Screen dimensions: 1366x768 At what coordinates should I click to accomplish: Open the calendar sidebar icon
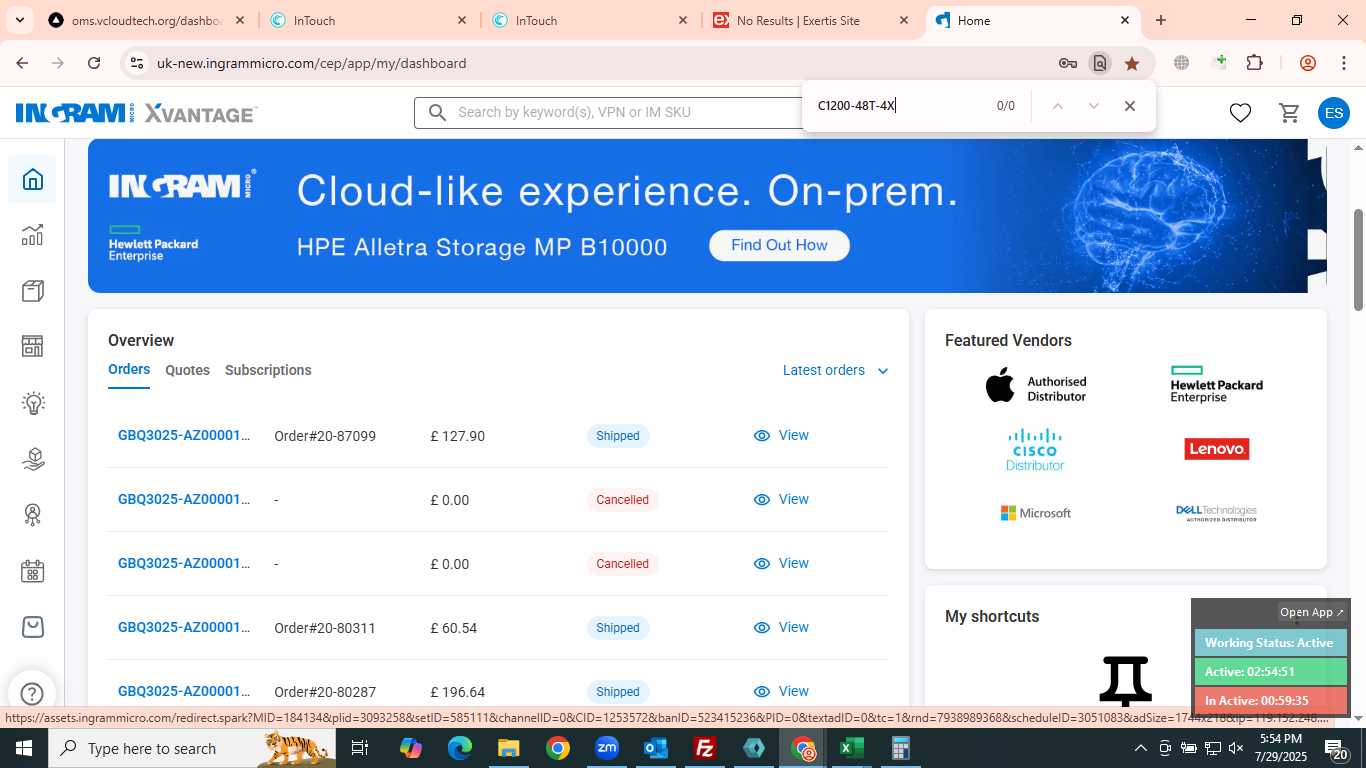(33, 571)
